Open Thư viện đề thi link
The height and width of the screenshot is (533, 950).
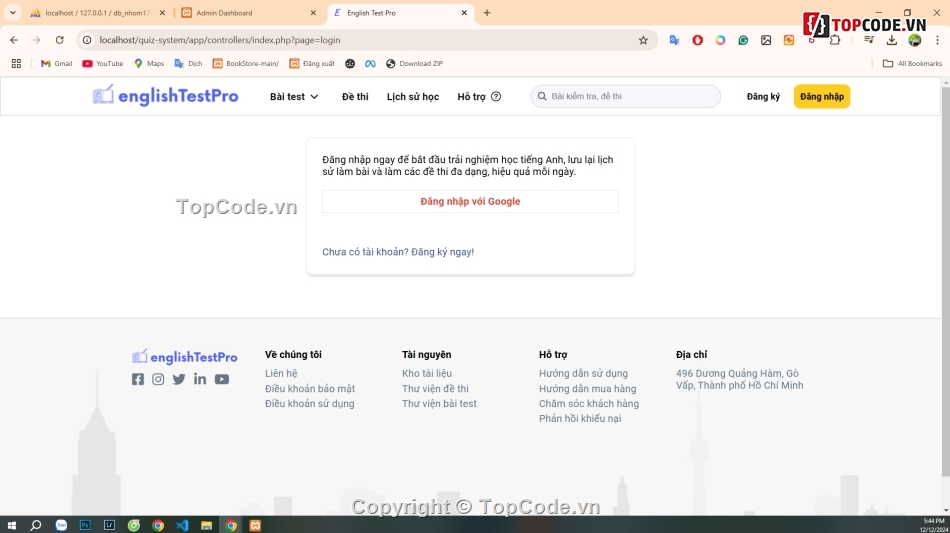tap(435, 389)
